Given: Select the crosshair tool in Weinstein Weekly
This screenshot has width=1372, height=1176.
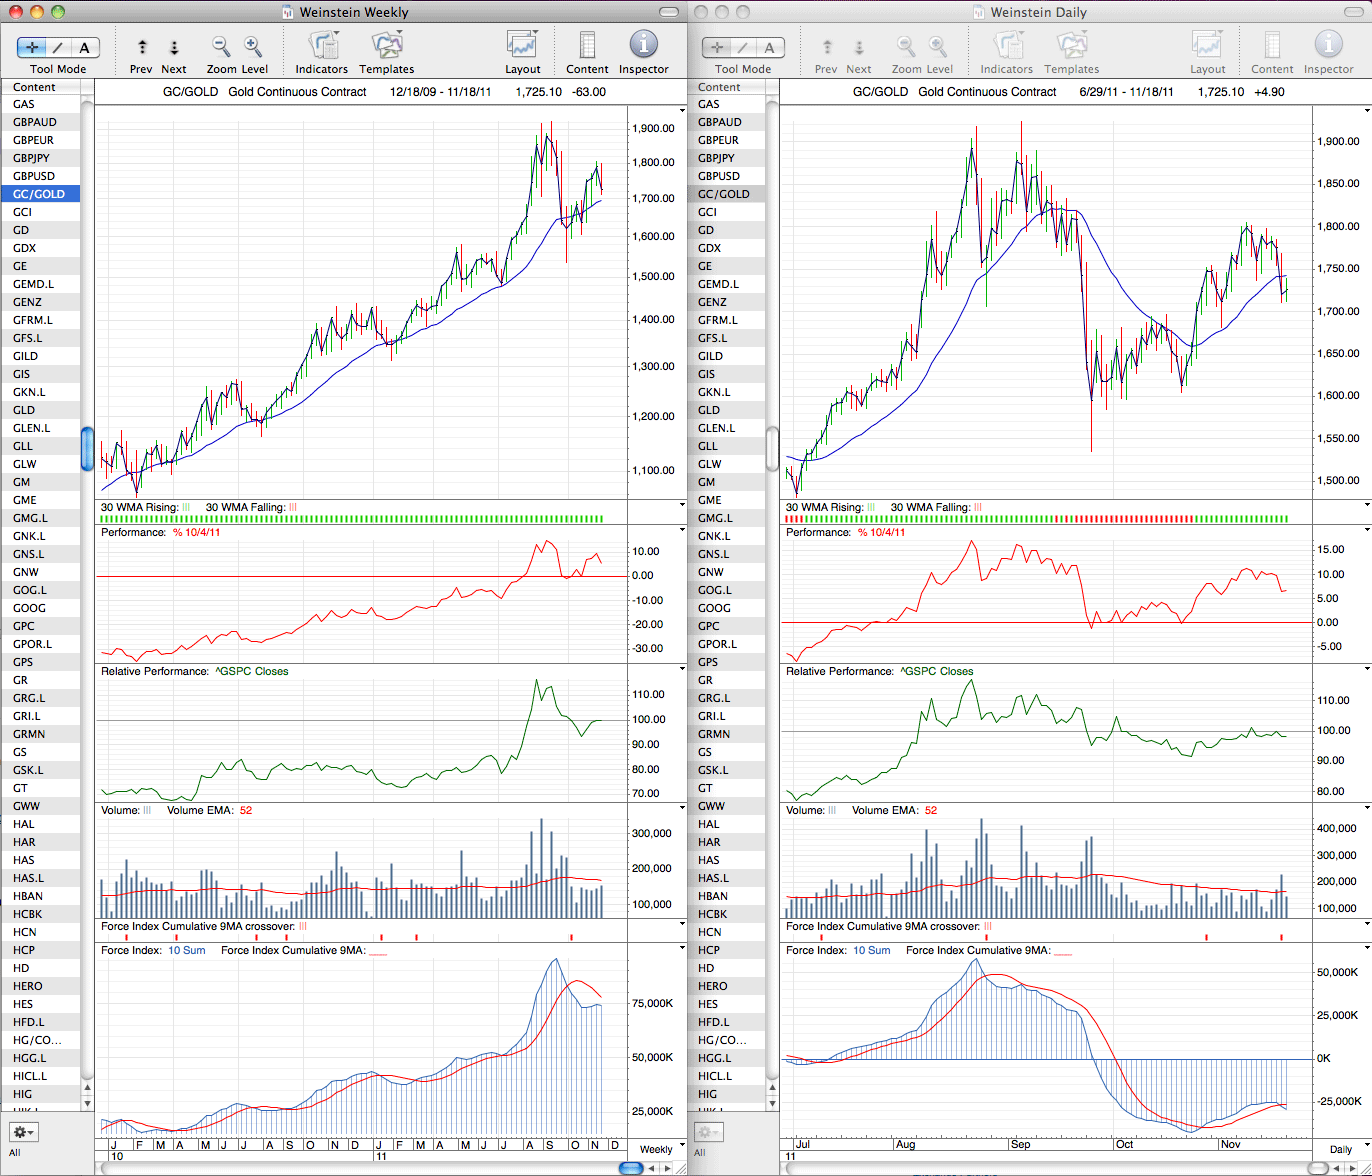Looking at the screenshot, I should [x=32, y=47].
